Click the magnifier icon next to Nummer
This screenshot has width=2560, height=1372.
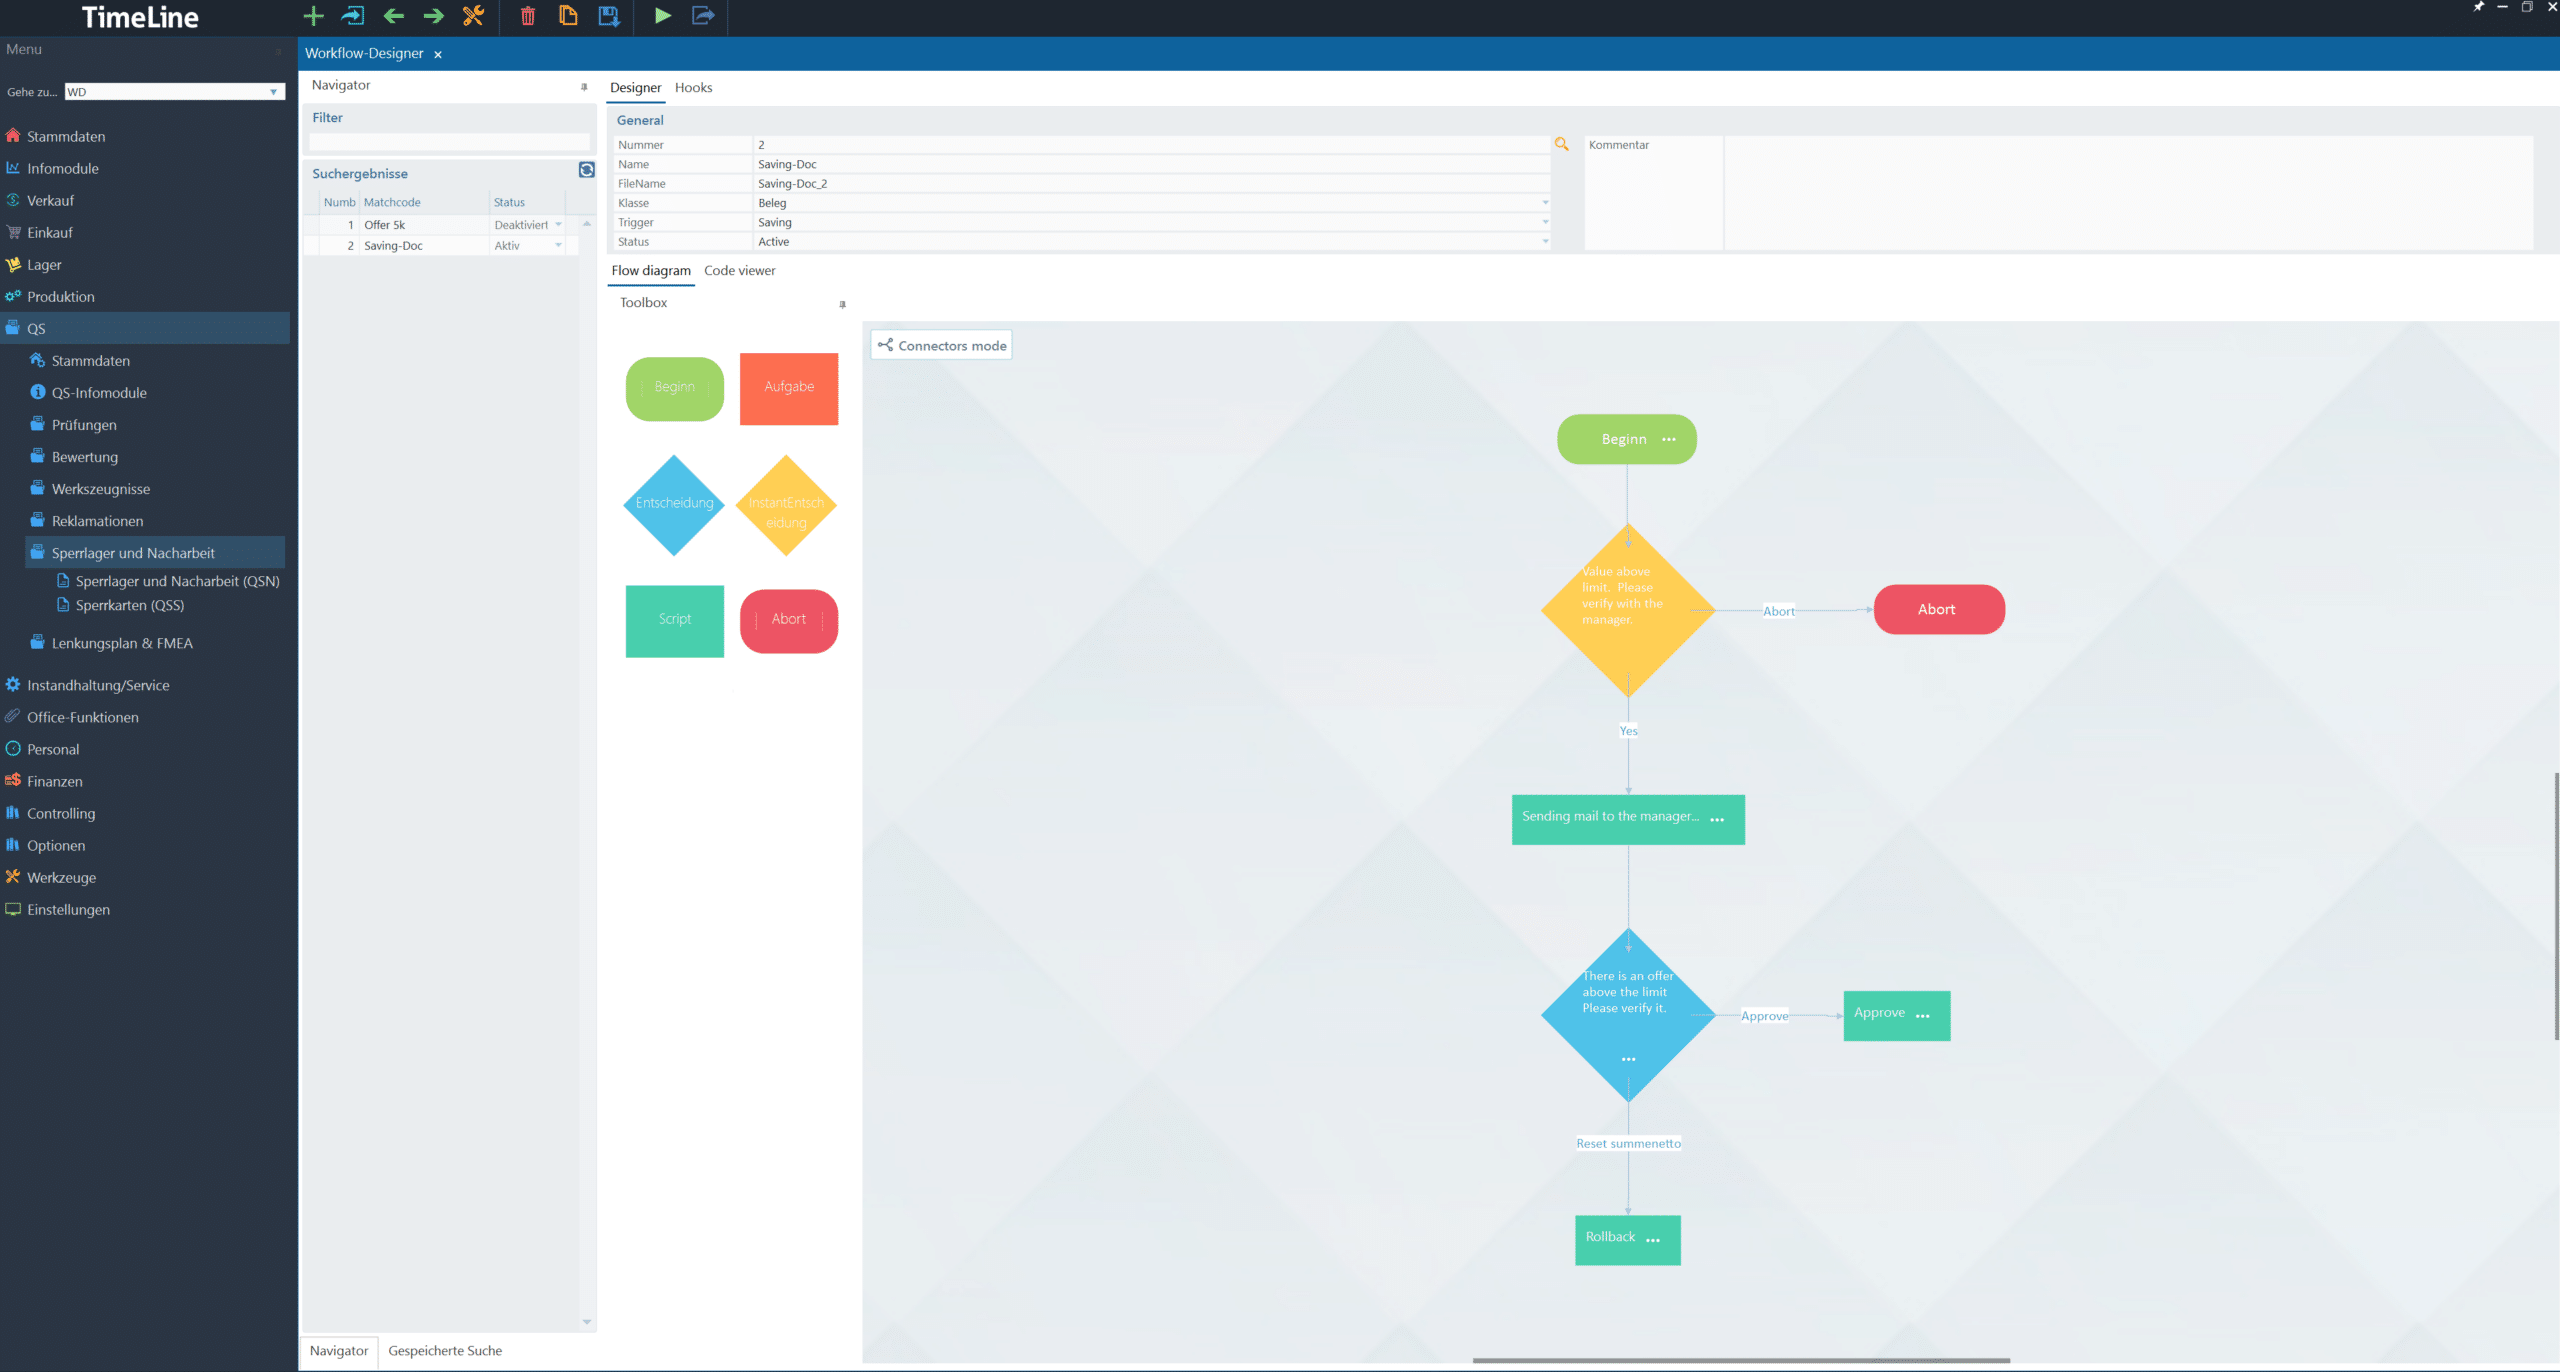click(x=1561, y=145)
